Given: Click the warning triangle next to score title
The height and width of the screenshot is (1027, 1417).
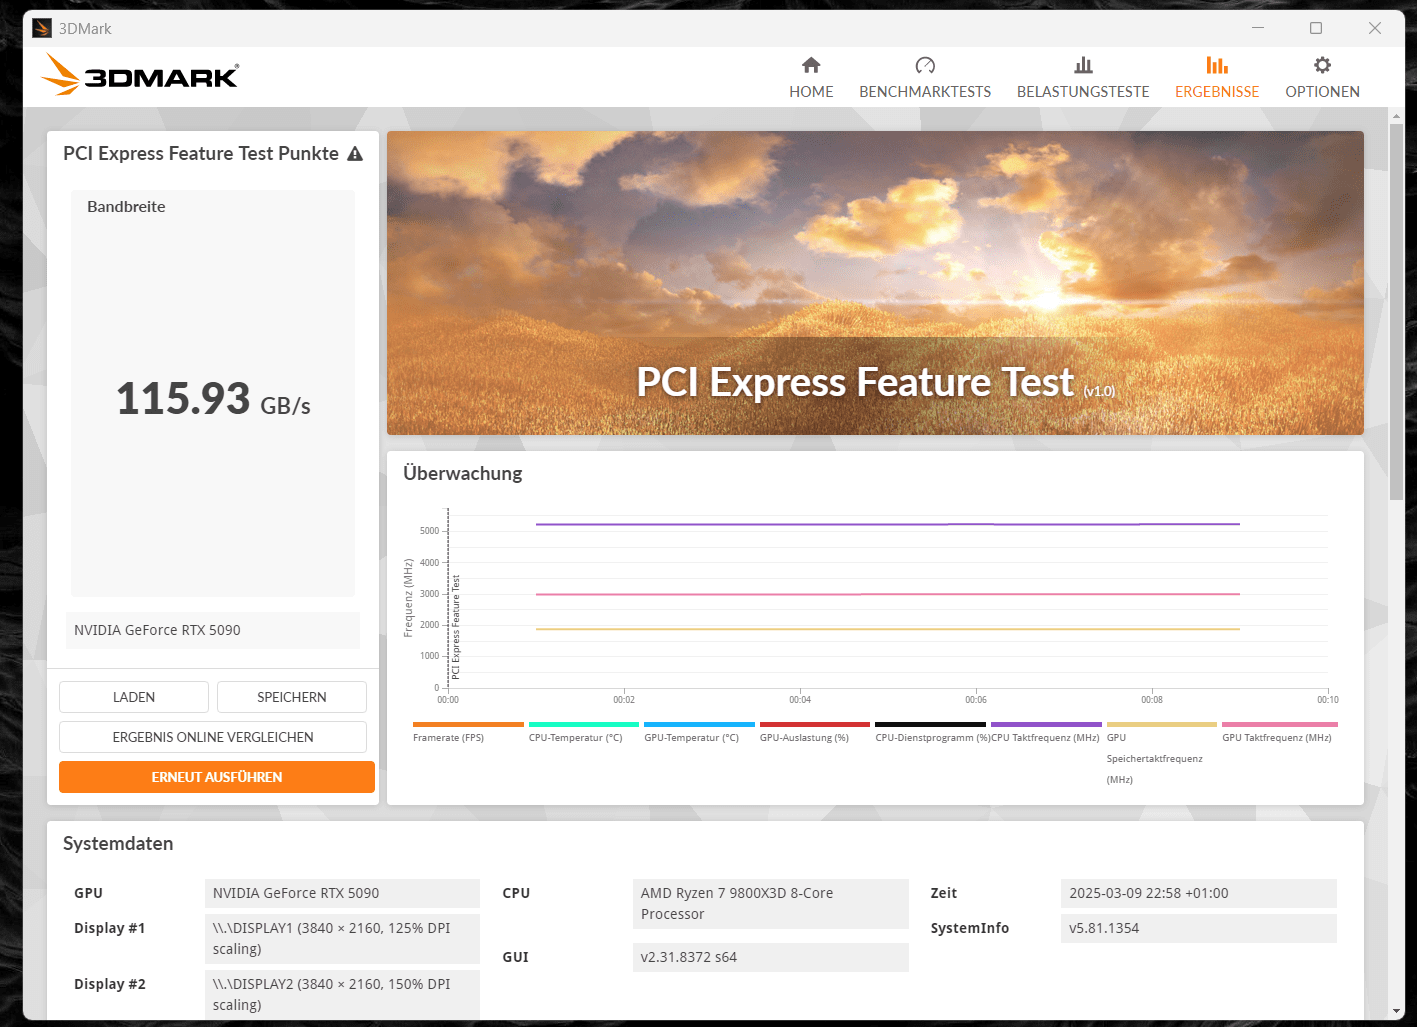Looking at the screenshot, I should (355, 154).
